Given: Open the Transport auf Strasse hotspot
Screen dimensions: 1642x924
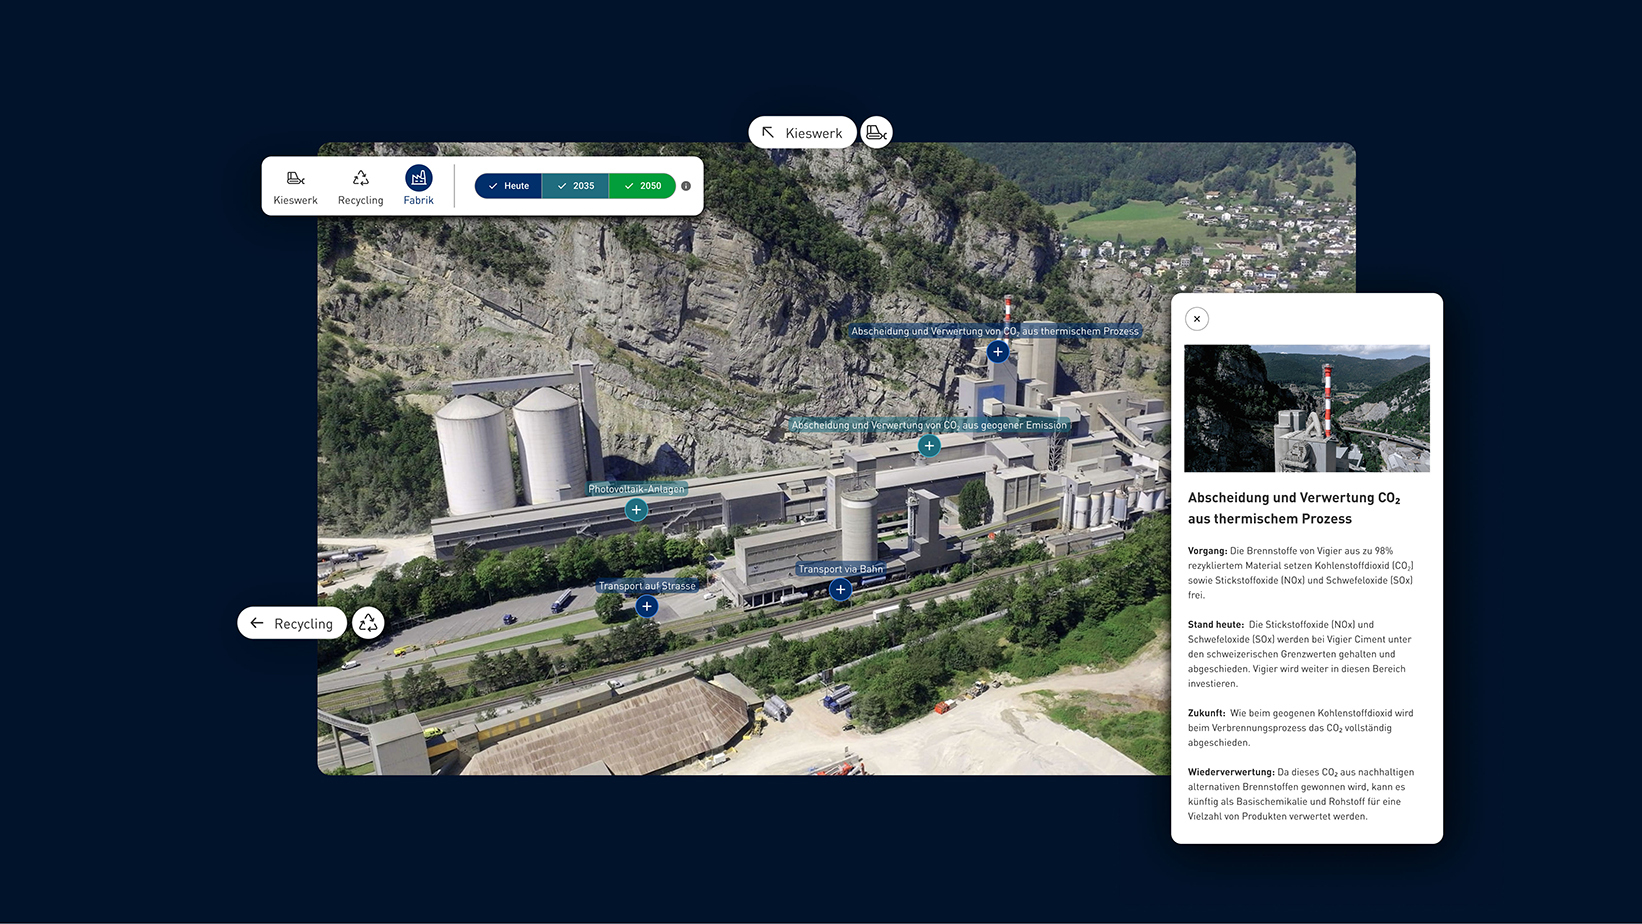Looking at the screenshot, I should (647, 606).
